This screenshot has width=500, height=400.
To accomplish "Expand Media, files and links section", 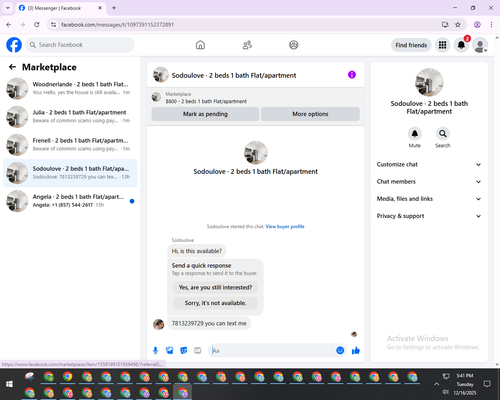I will click(x=429, y=199).
